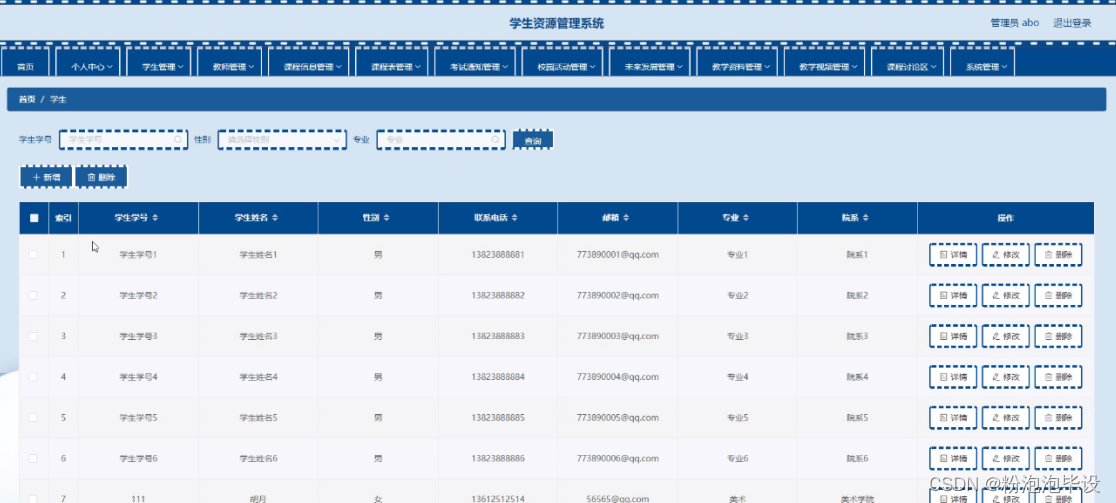Click the 管理员 abo account label
The width and height of the screenshot is (1116, 503).
click(1014, 23)
